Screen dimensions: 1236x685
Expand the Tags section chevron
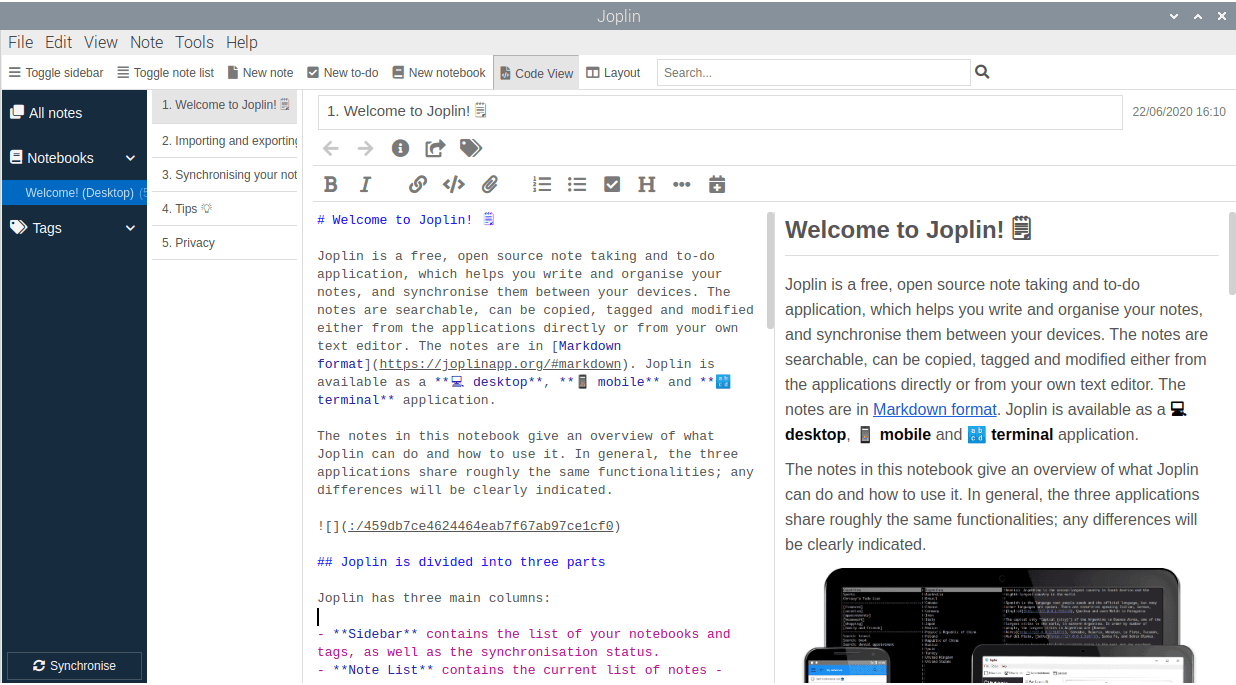point(130,228)
